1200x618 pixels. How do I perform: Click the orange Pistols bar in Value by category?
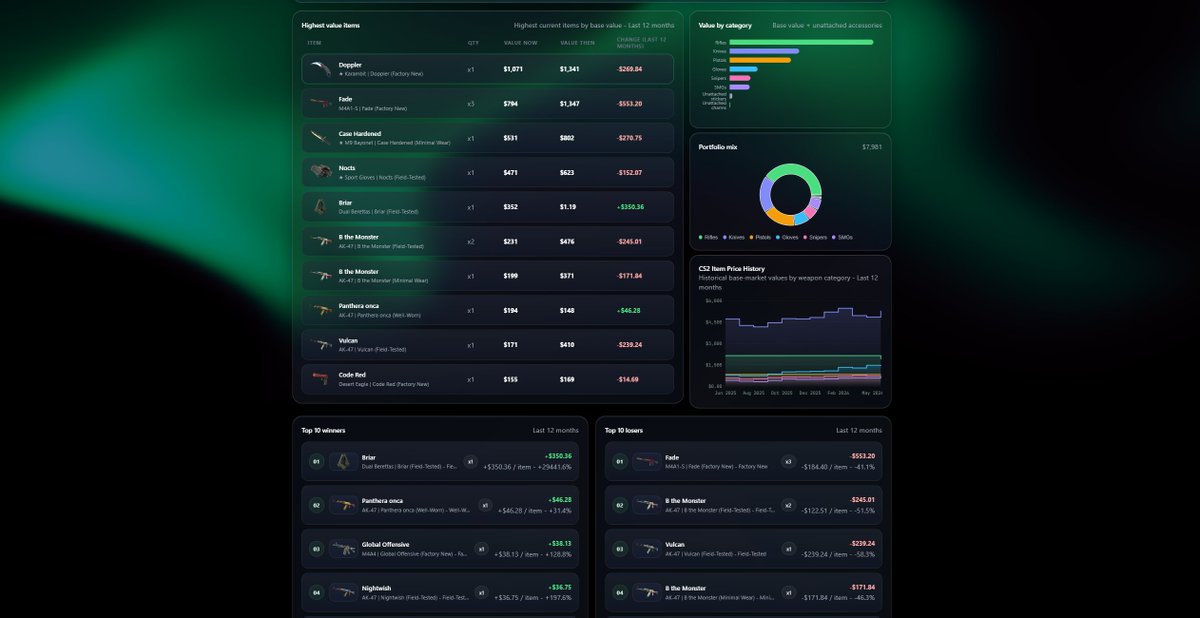pos(760,60)
